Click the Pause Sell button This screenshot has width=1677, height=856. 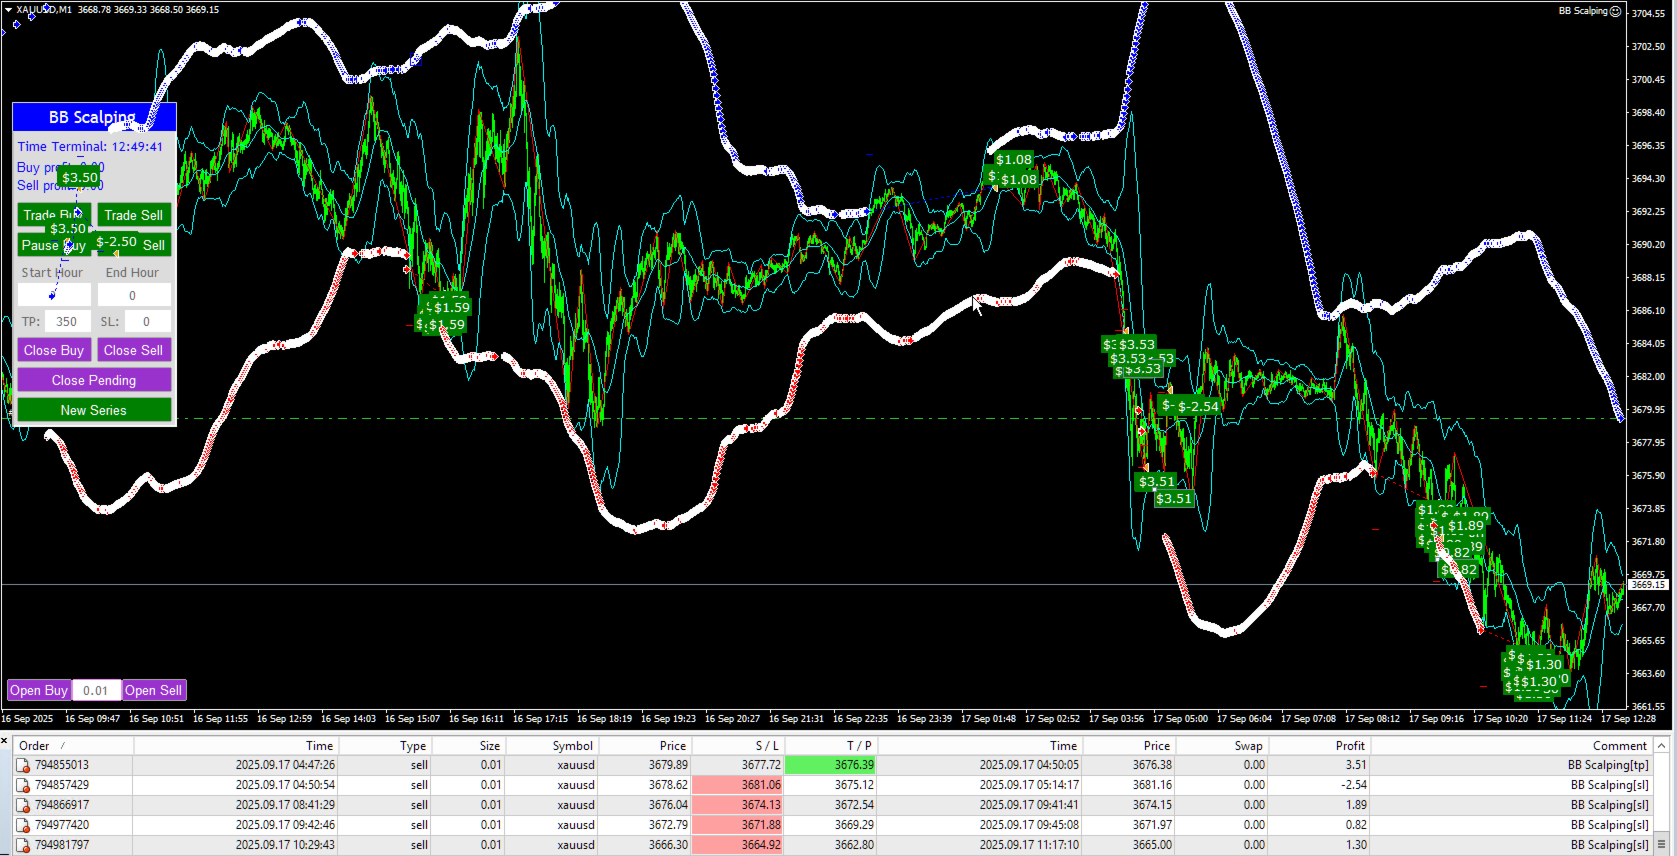pos(134,245)
